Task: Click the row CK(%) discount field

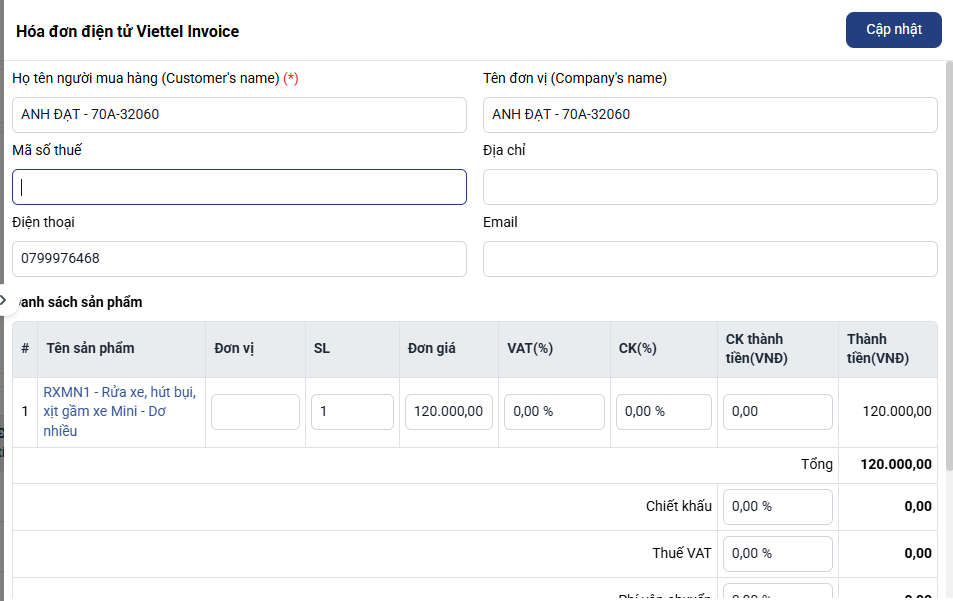Action: pyautogui.click(x=664, y=412)
